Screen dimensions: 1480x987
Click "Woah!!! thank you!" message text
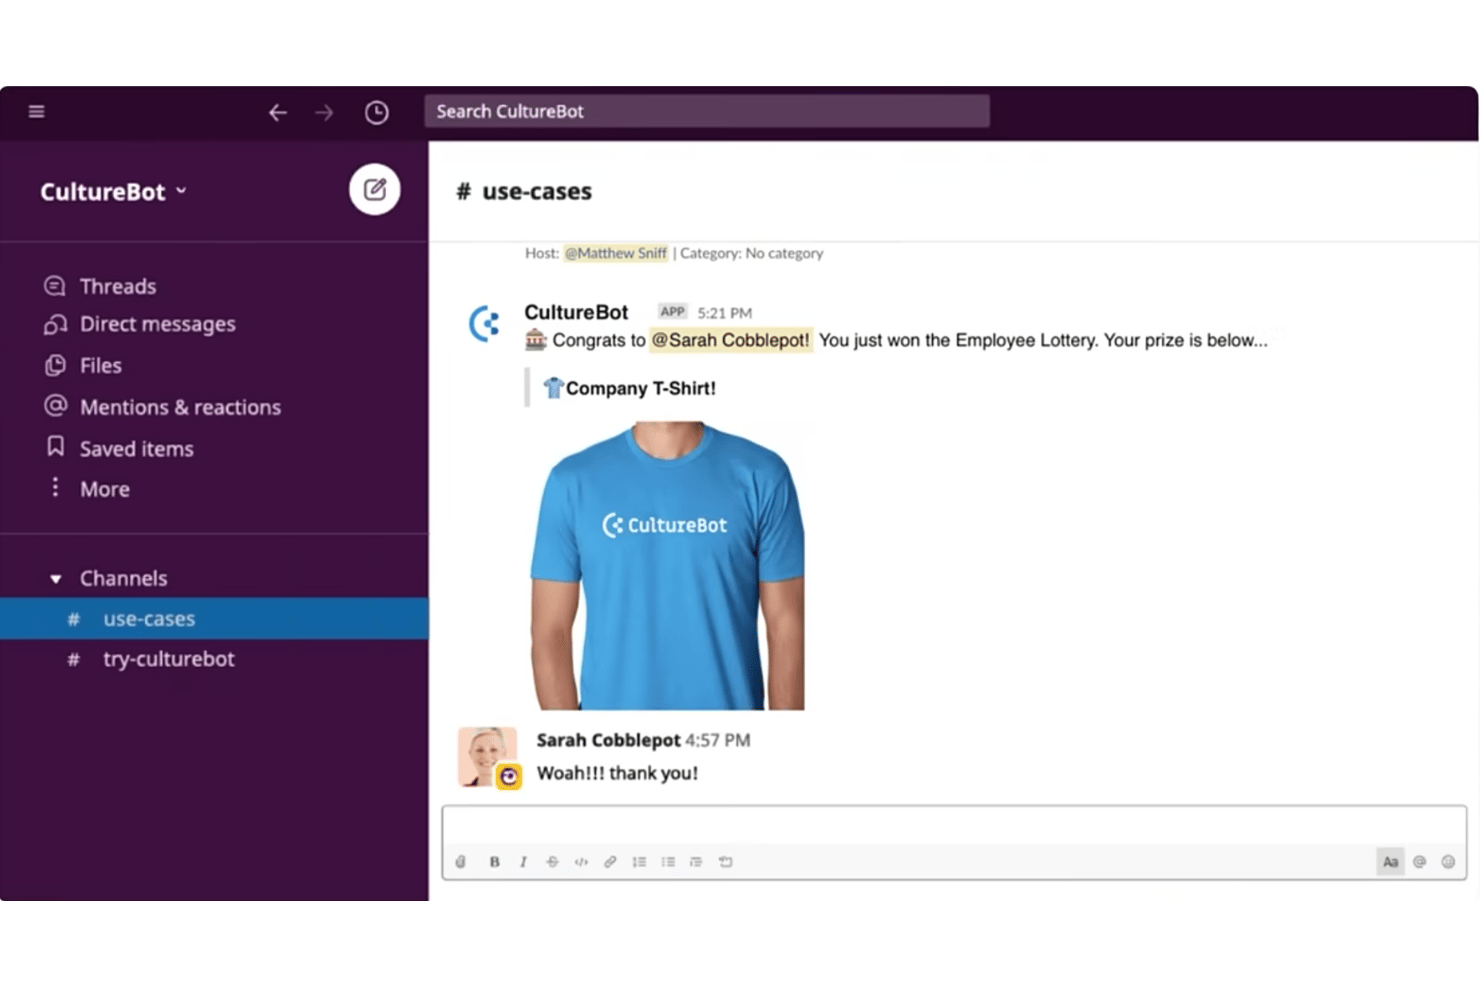click(x=617, y=773)
